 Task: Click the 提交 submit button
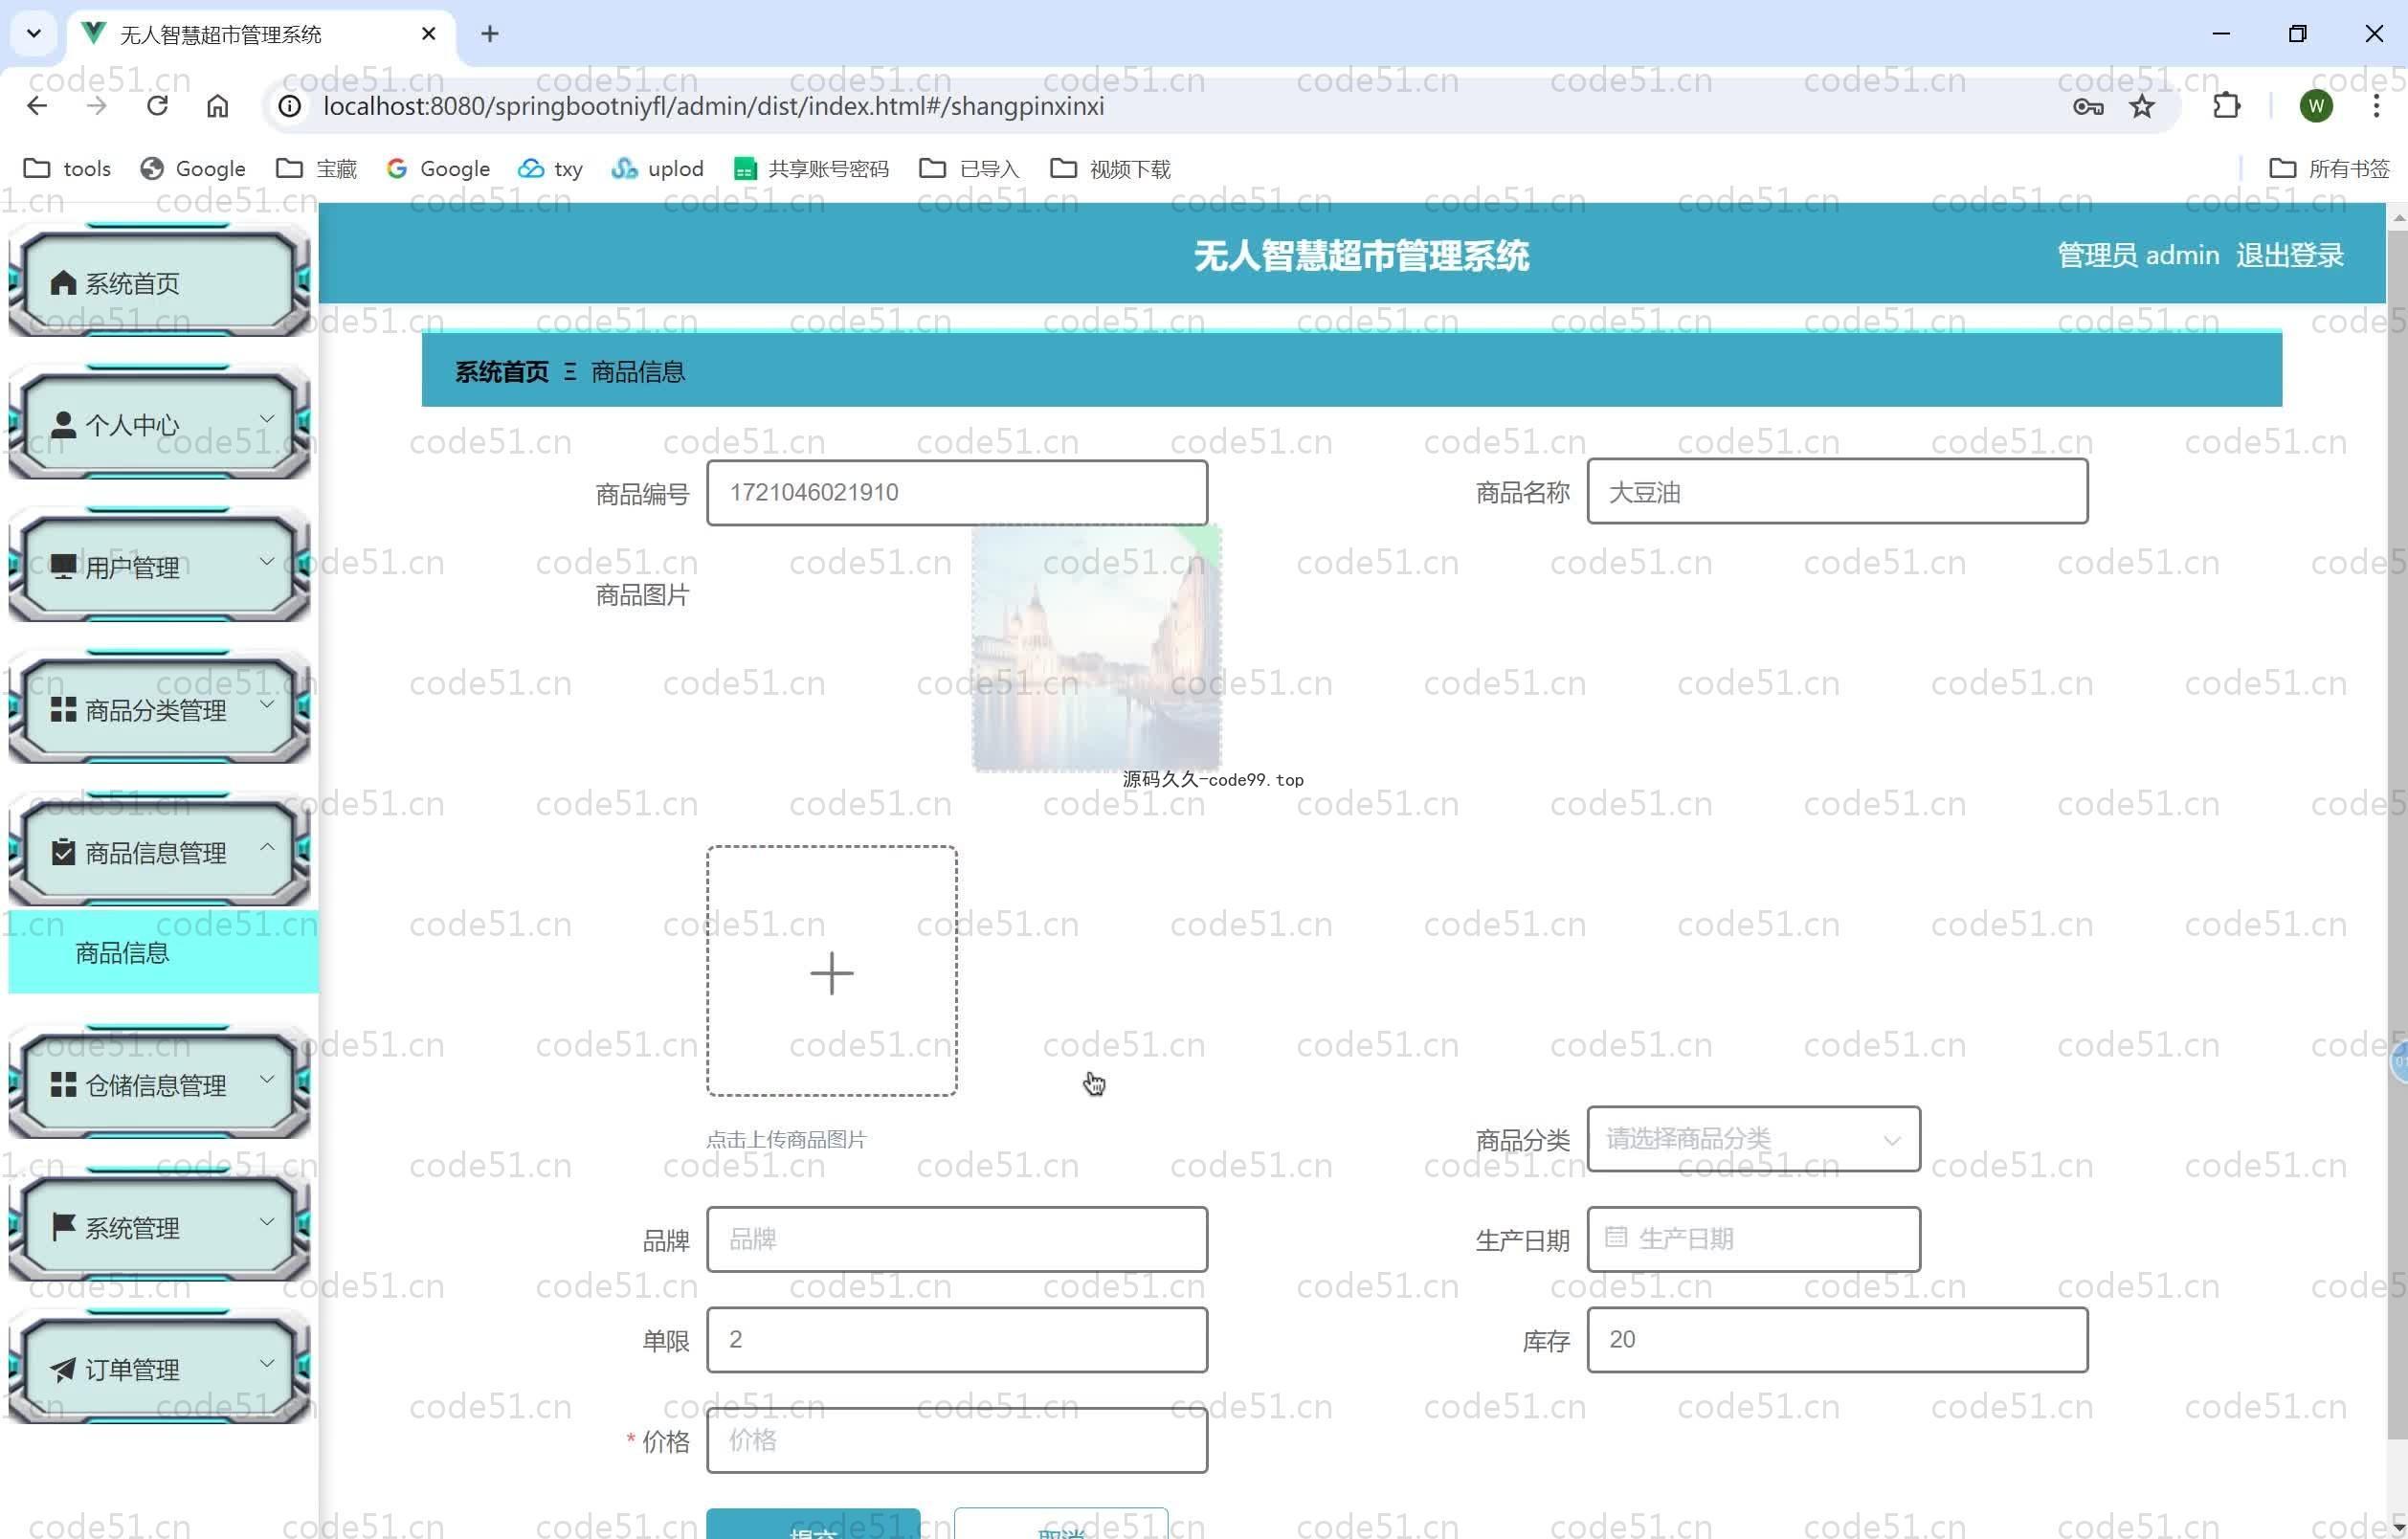click(813, 1524)
